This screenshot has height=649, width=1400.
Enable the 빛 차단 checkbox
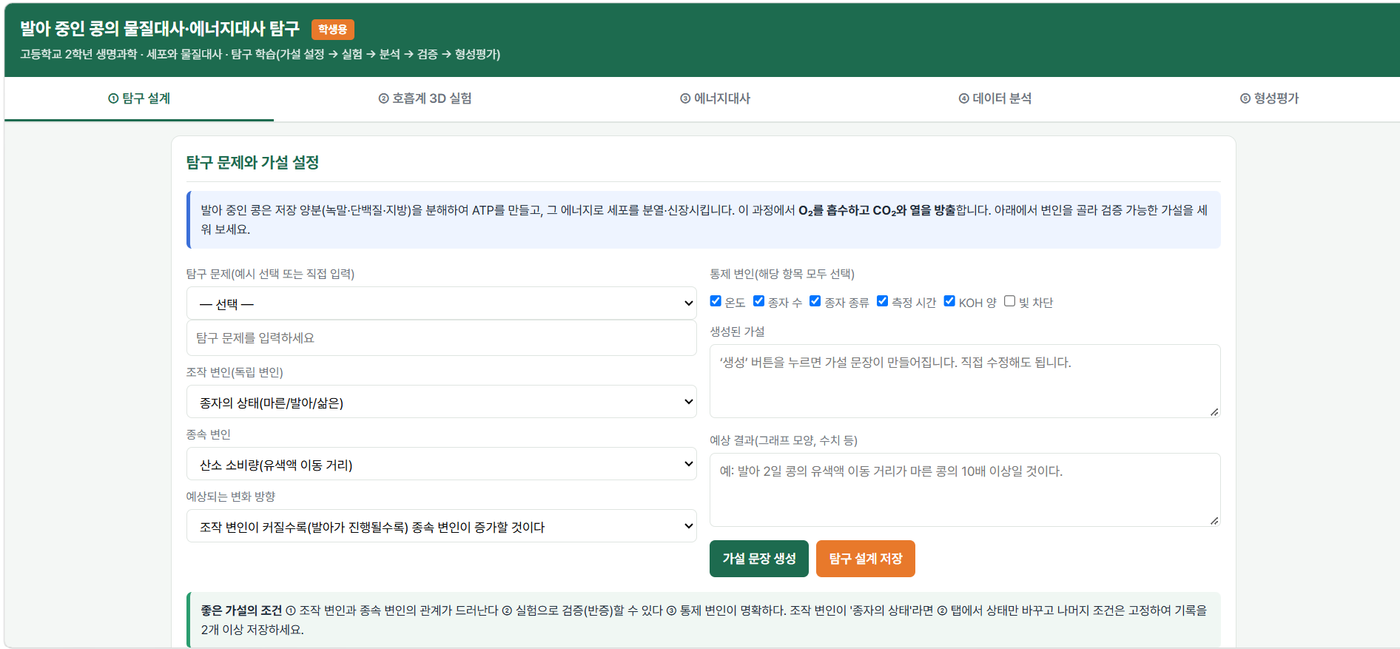click(x=1010, y=301)
